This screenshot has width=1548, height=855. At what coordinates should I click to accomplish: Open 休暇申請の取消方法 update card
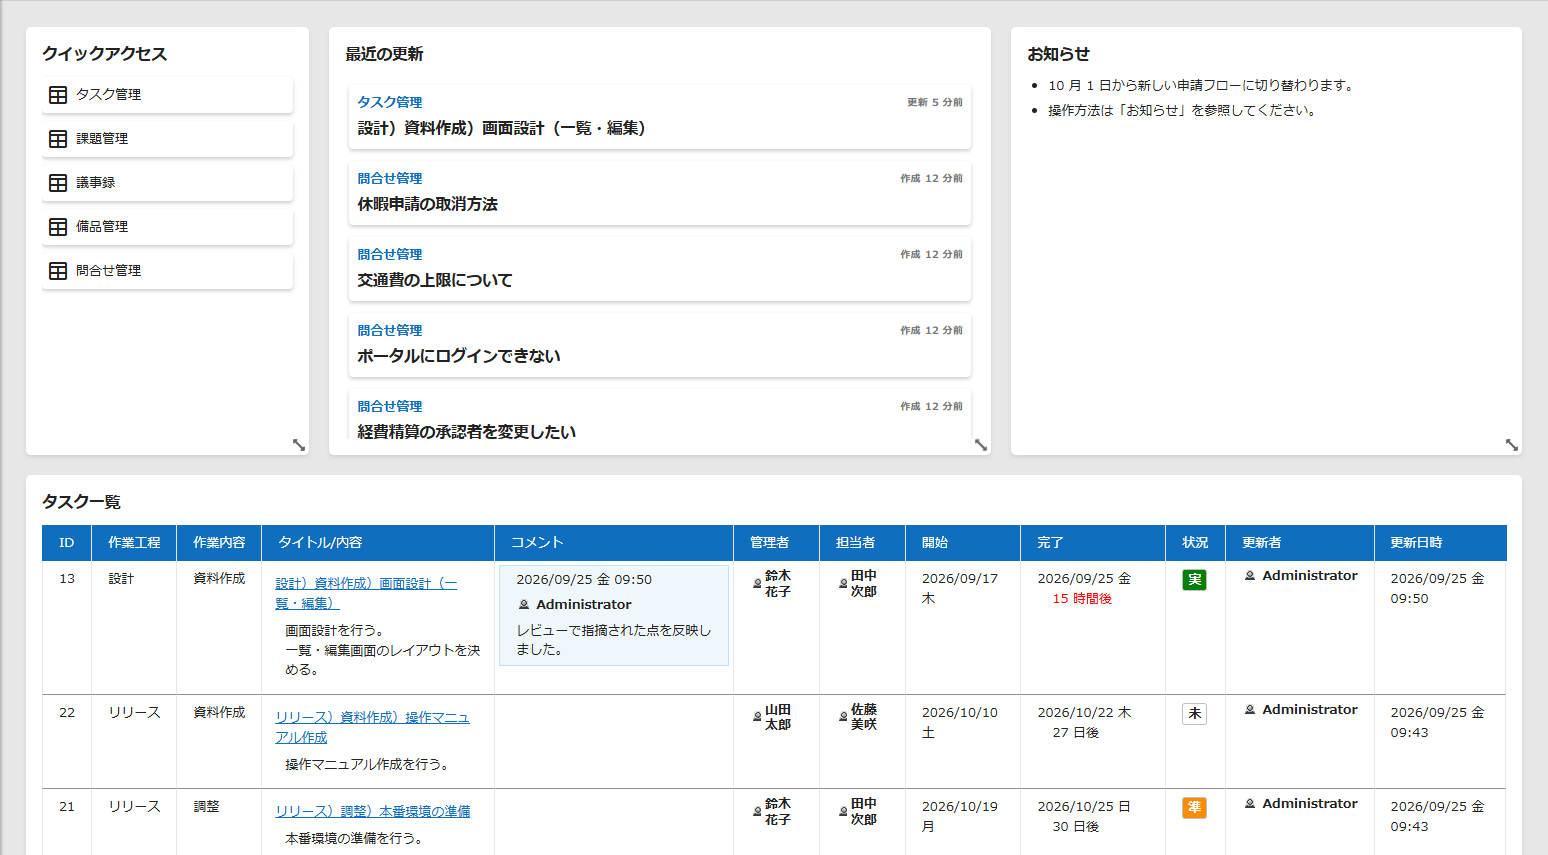(660, 192)
